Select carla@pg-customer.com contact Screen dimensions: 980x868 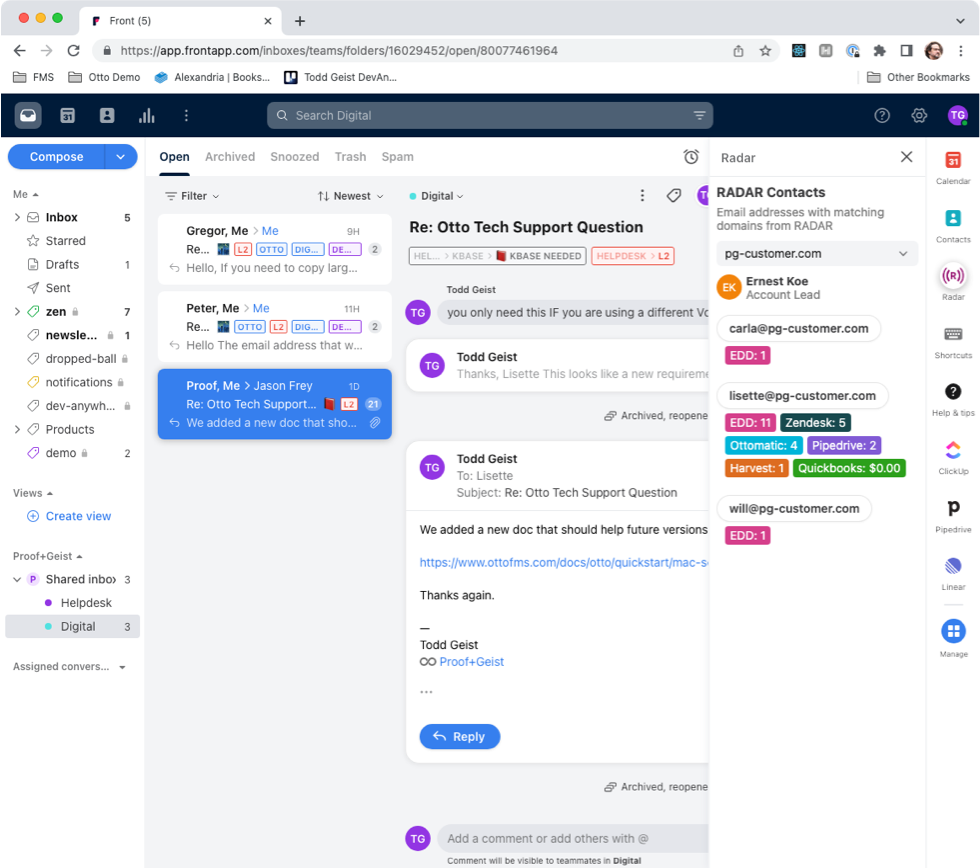798,329
